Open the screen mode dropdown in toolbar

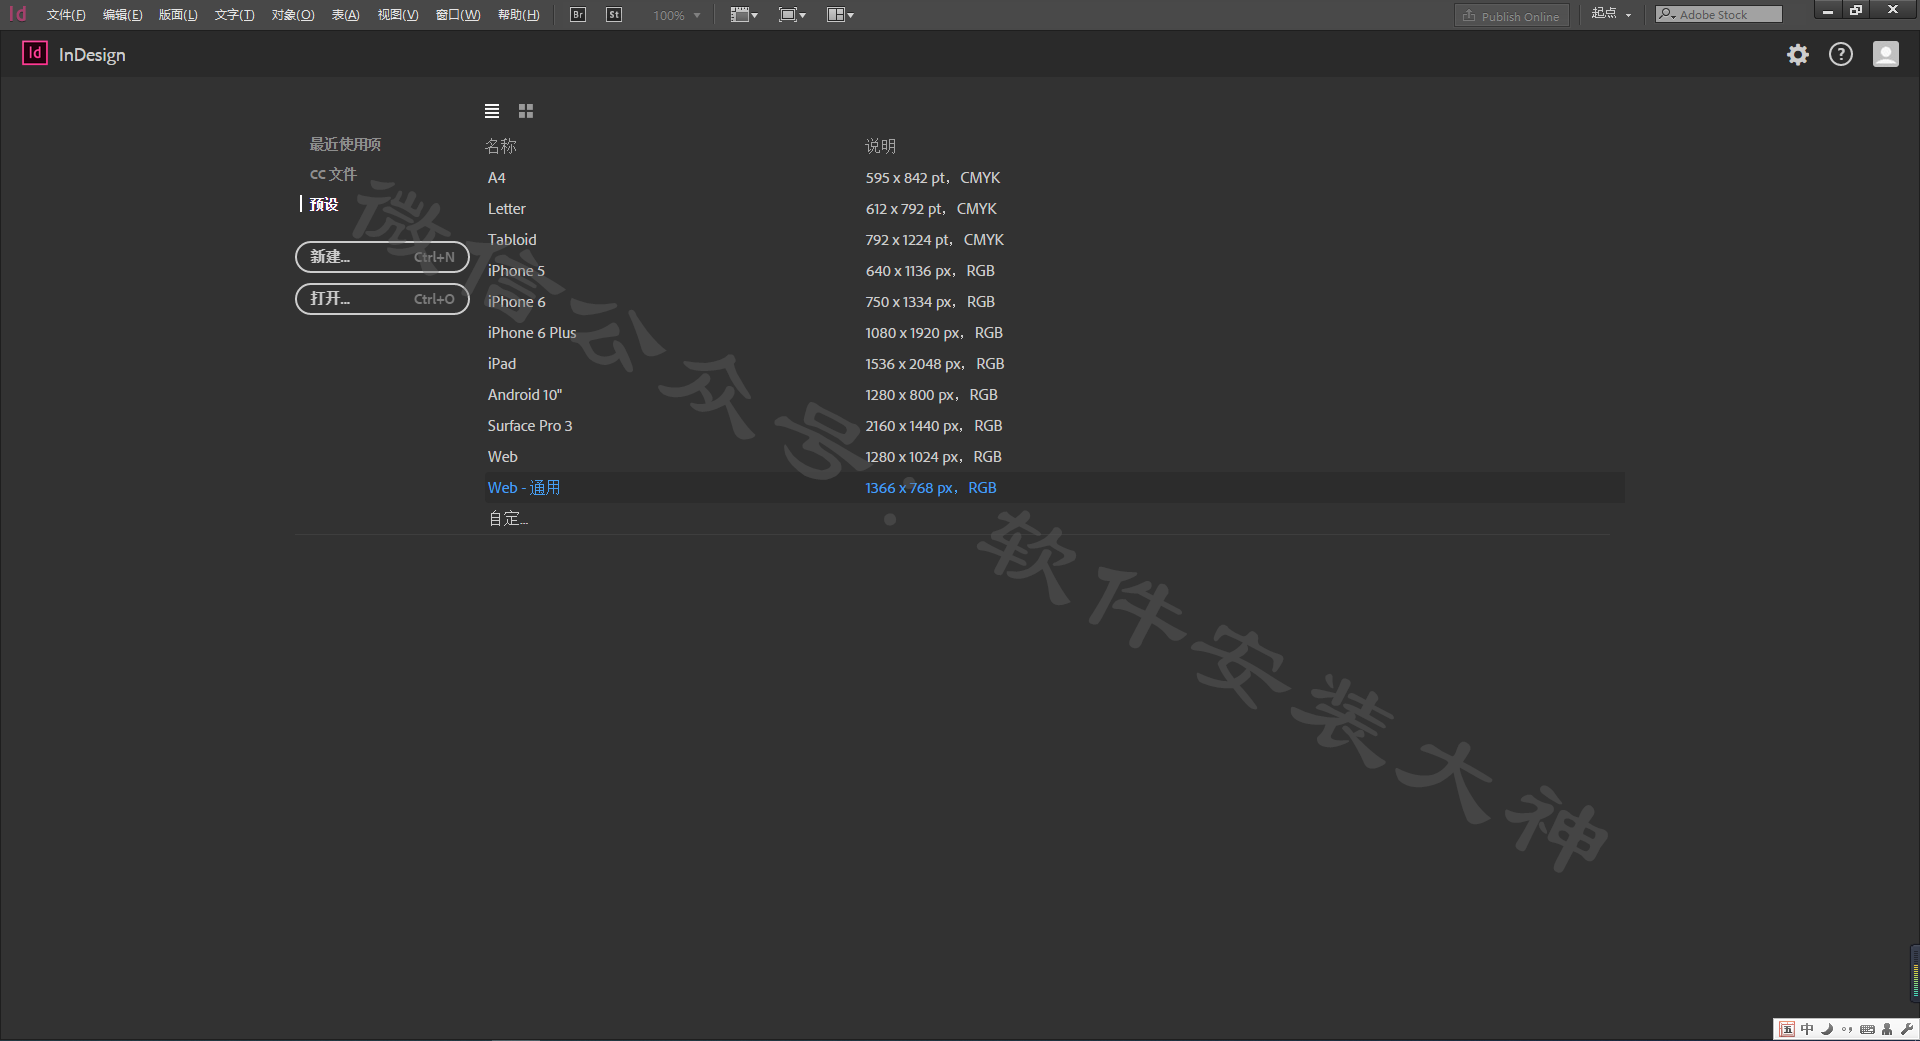792,15
